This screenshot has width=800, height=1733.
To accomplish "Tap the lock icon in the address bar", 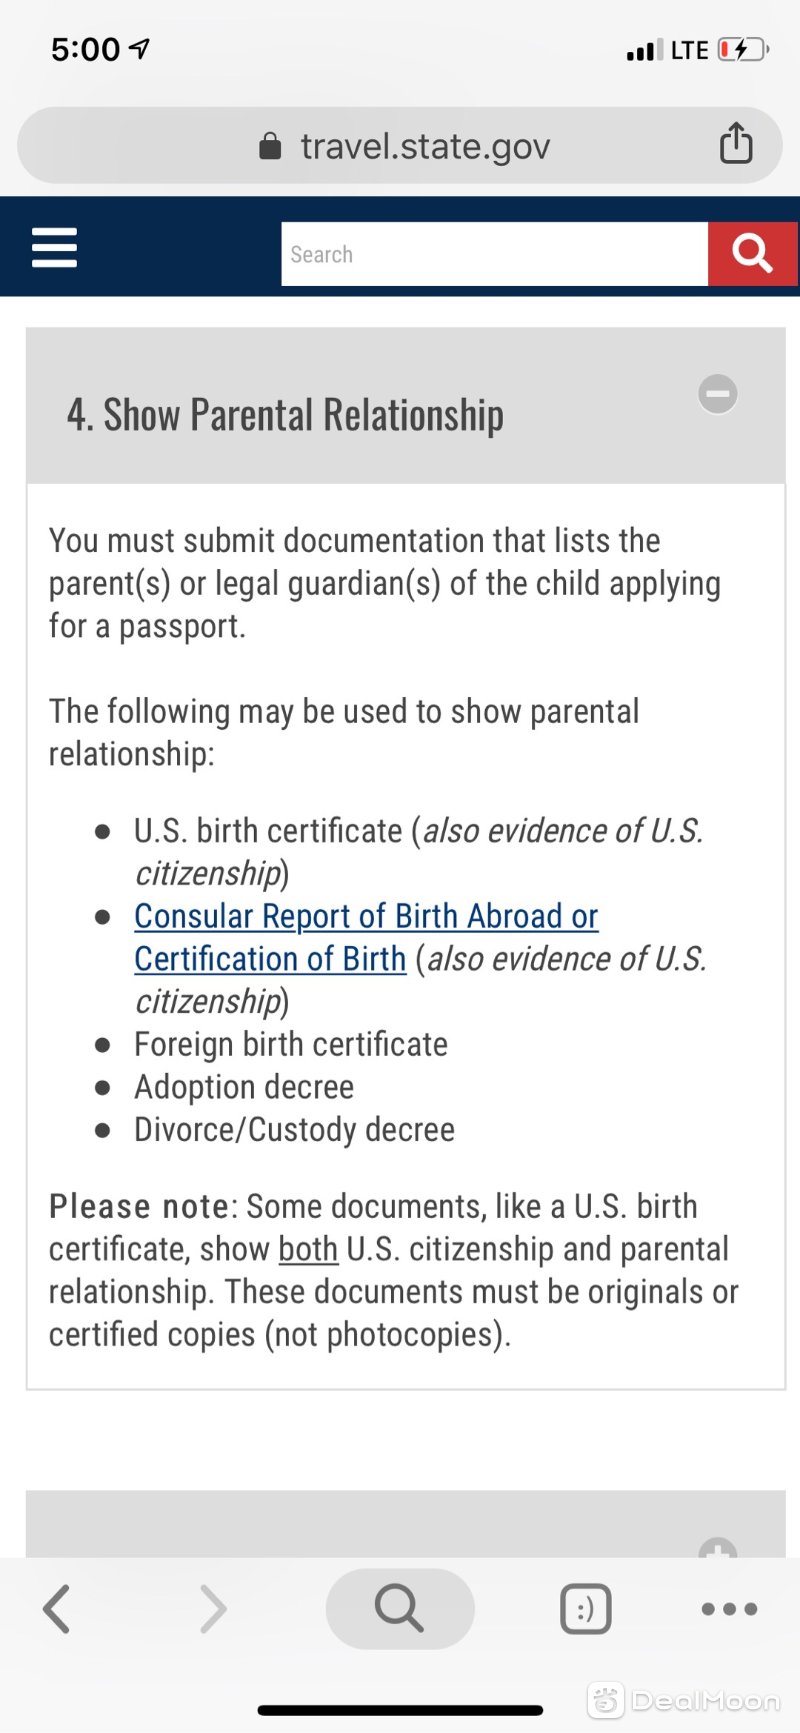I will pos(270,146).
